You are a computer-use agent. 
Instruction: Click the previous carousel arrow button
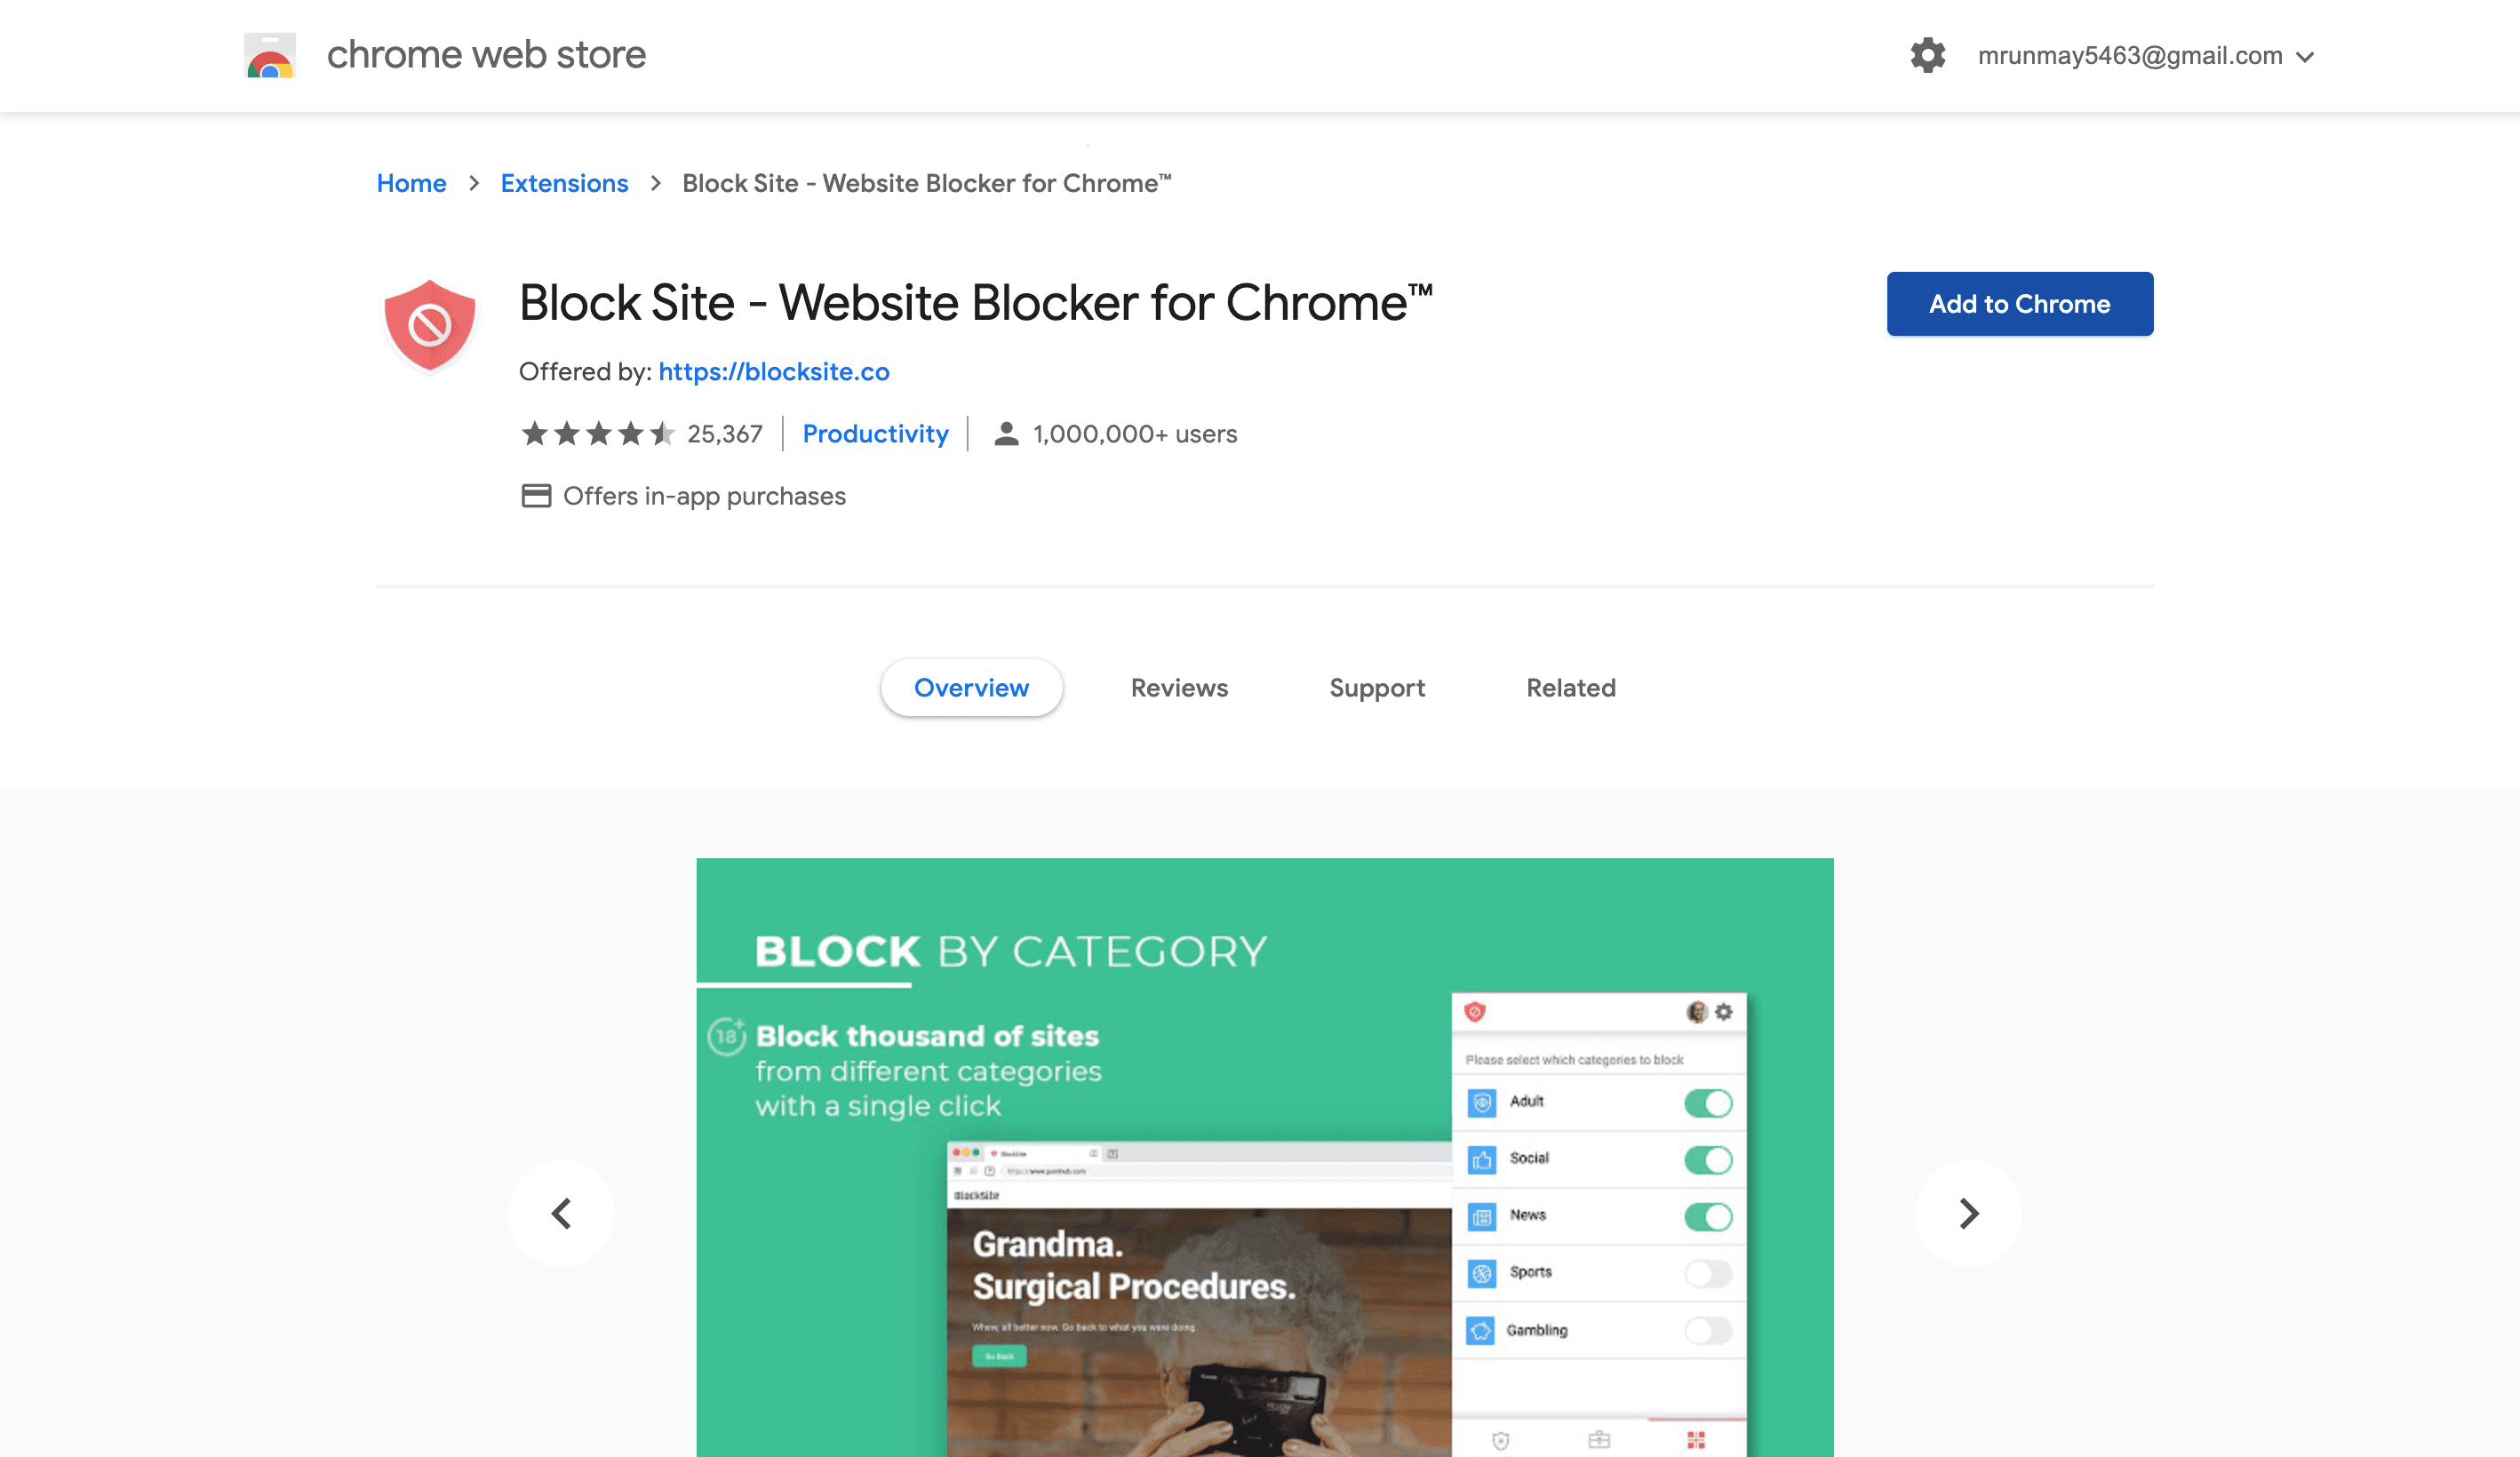[x=560, y=1213]
